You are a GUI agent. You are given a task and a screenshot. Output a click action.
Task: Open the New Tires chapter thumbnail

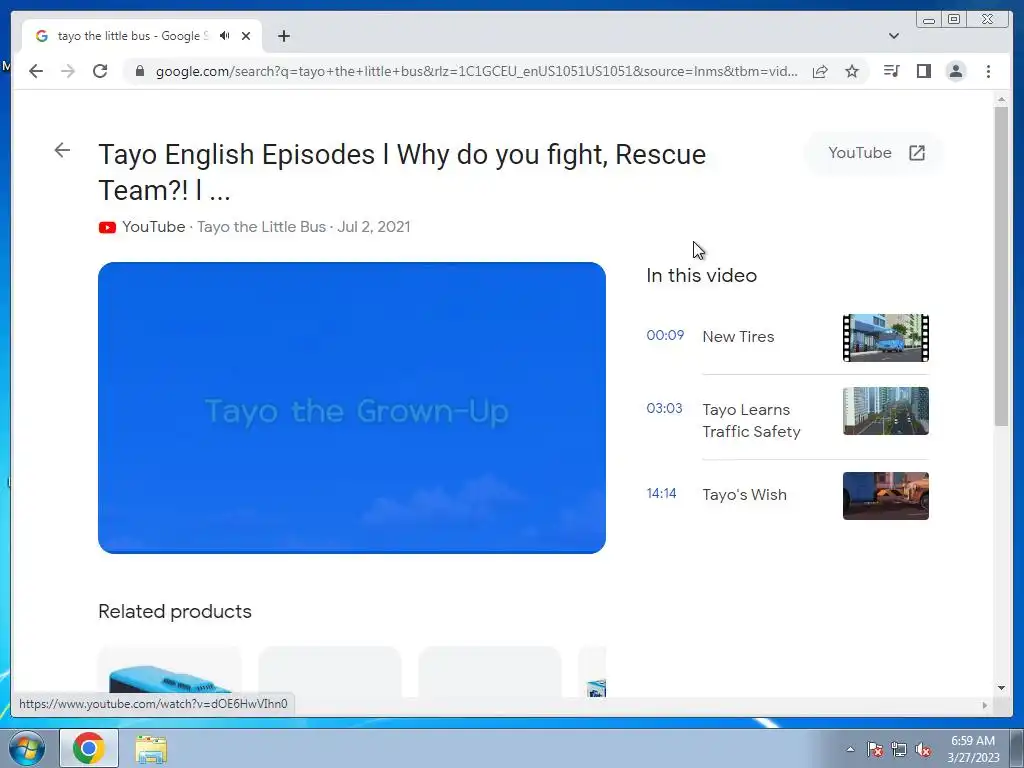coord(886,338)
